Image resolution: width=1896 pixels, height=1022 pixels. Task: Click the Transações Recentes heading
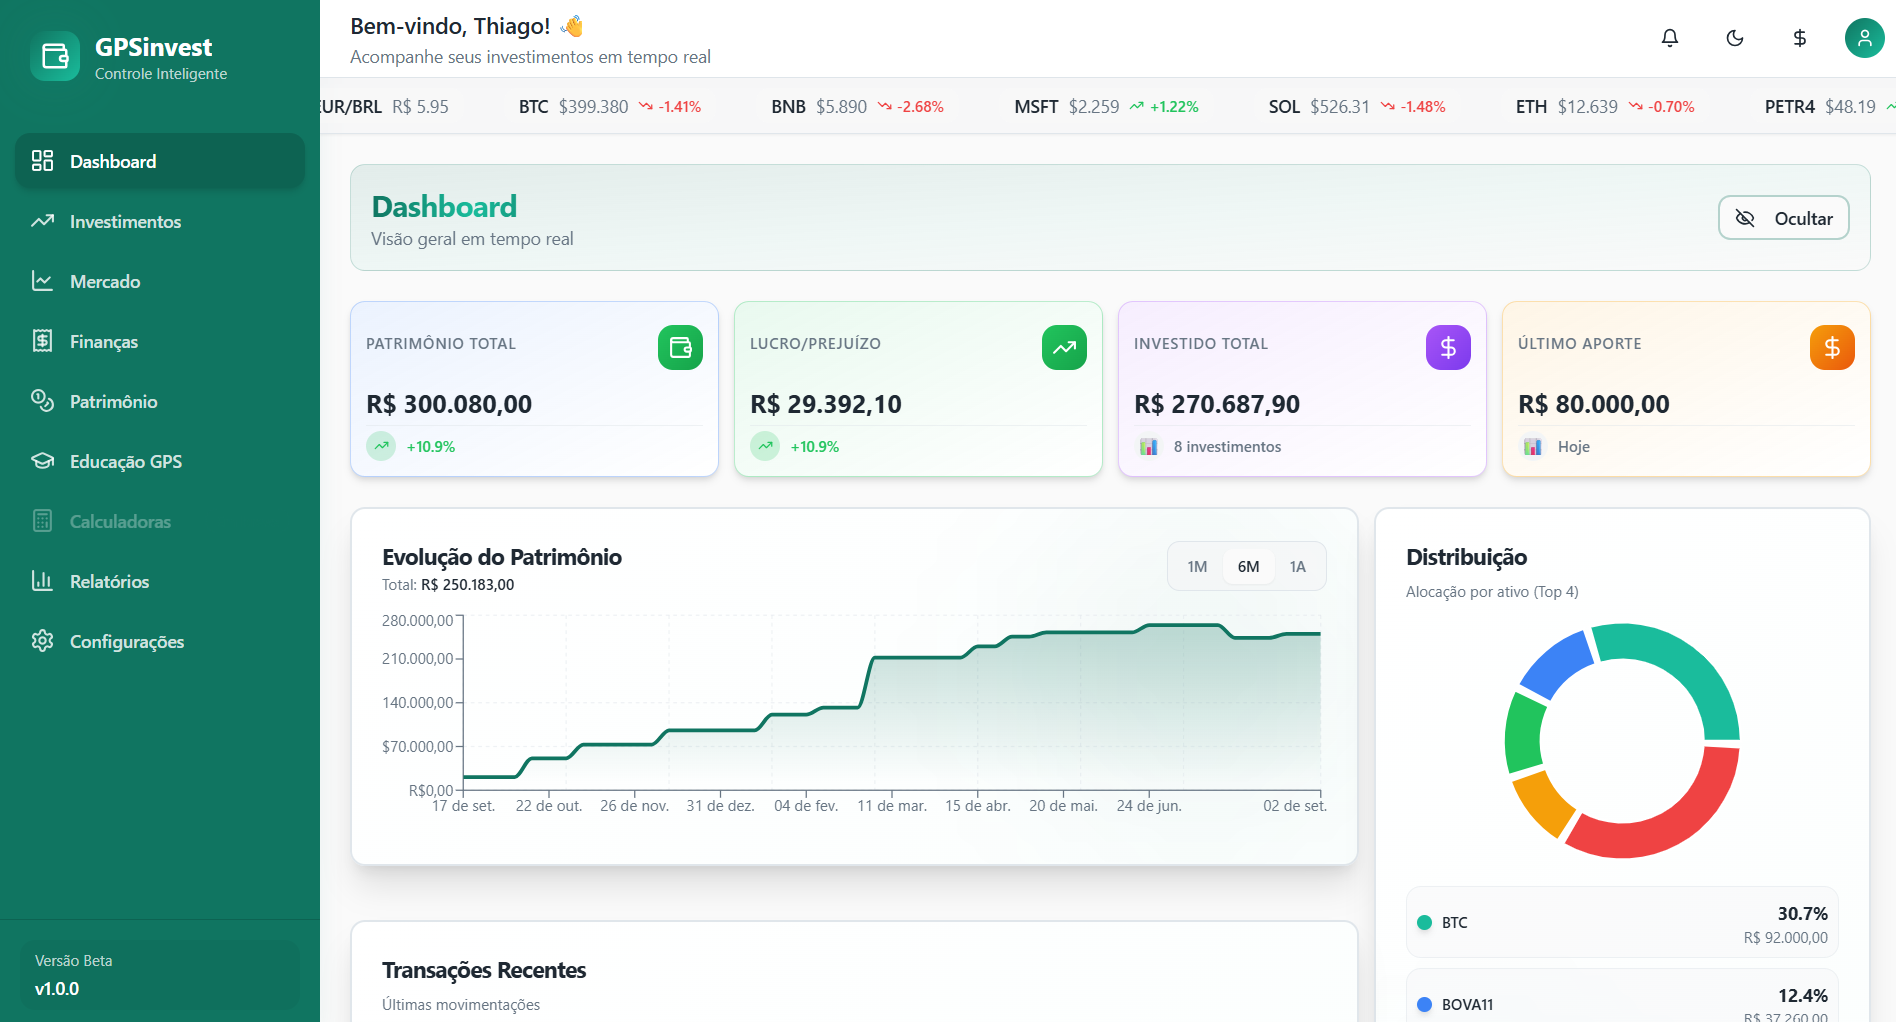pos(484,971)
